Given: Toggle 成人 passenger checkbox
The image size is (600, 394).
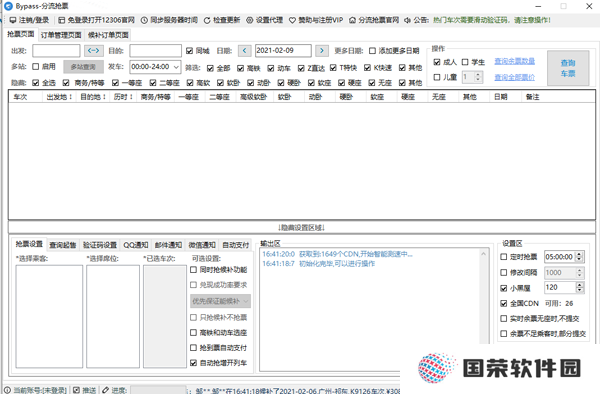Looking at the screenshot, I should click(x=437, y=62).
